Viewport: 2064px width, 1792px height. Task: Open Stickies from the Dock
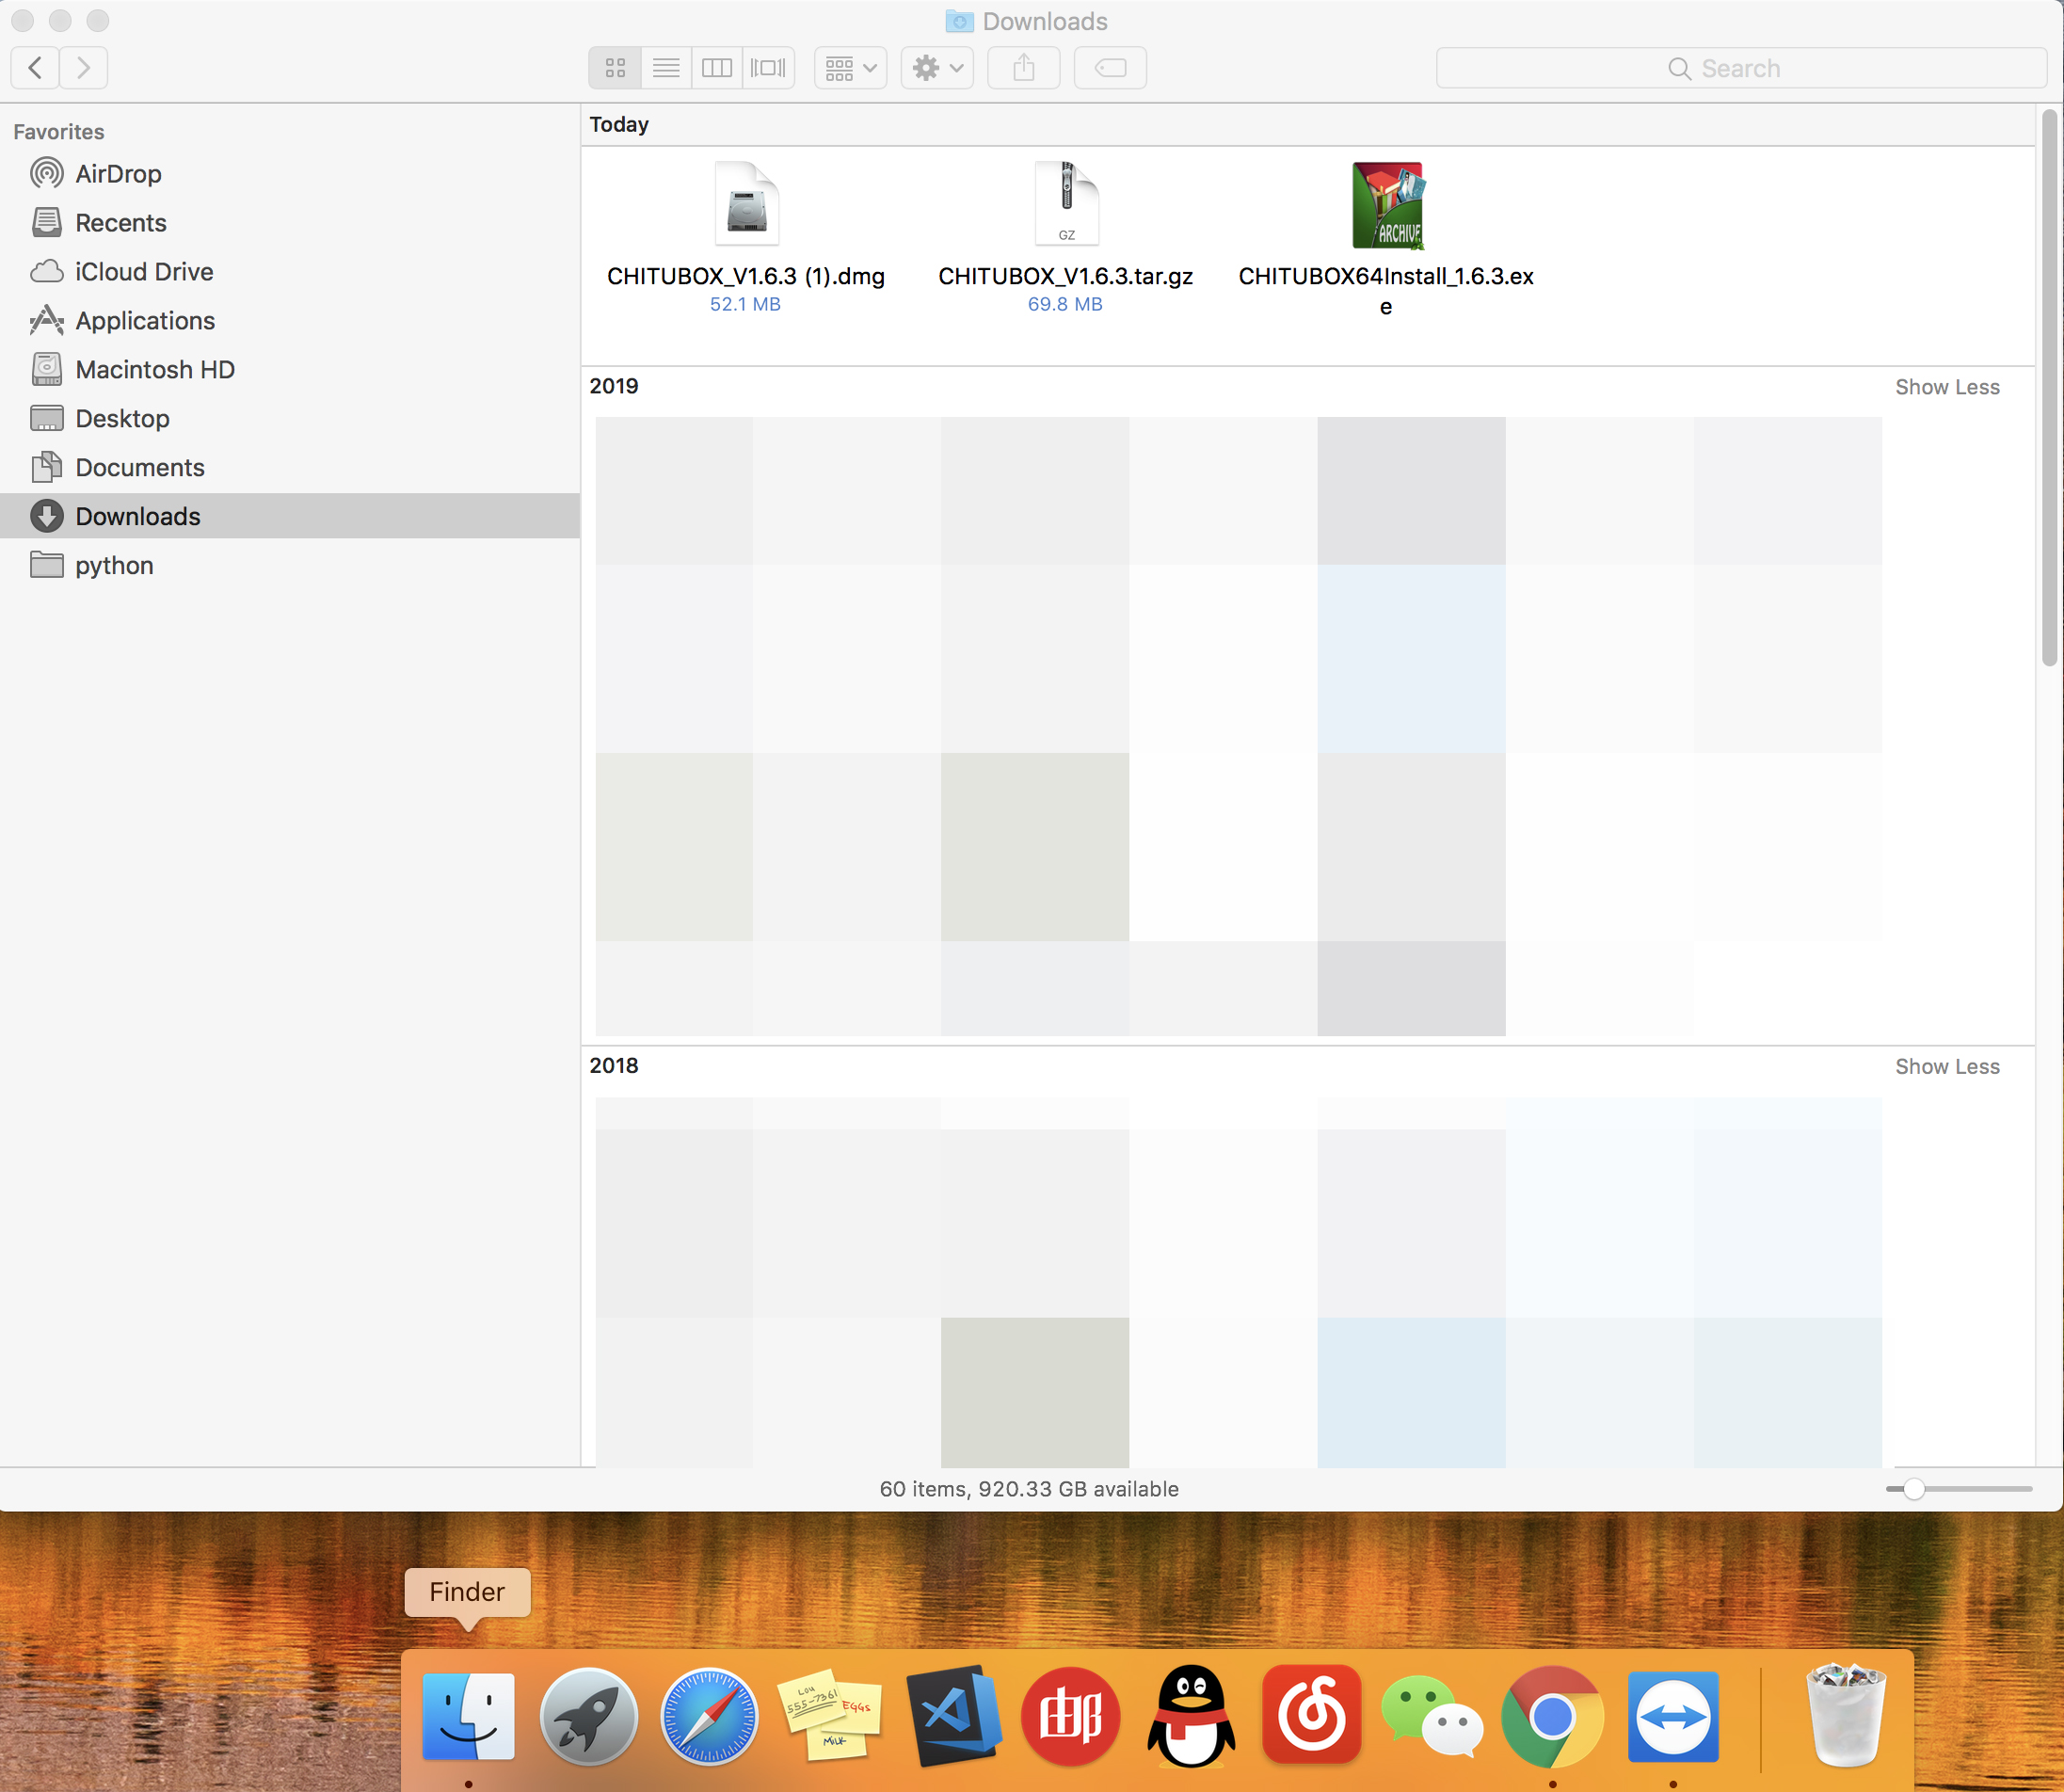pyautogui.click(x=830, y=1717)
